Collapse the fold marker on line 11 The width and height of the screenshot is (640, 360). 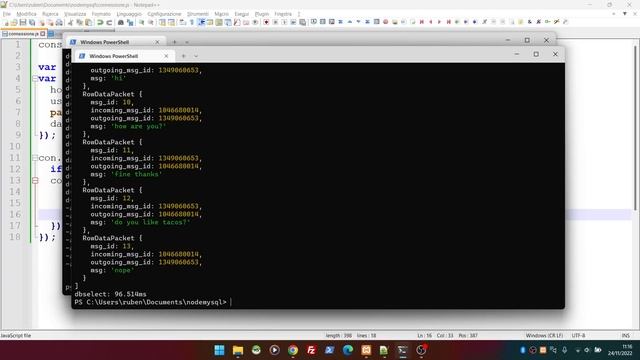coord(35,158)
